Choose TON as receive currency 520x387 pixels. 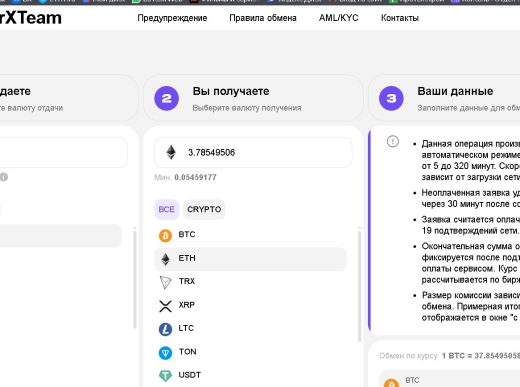[x=250, y=352]
